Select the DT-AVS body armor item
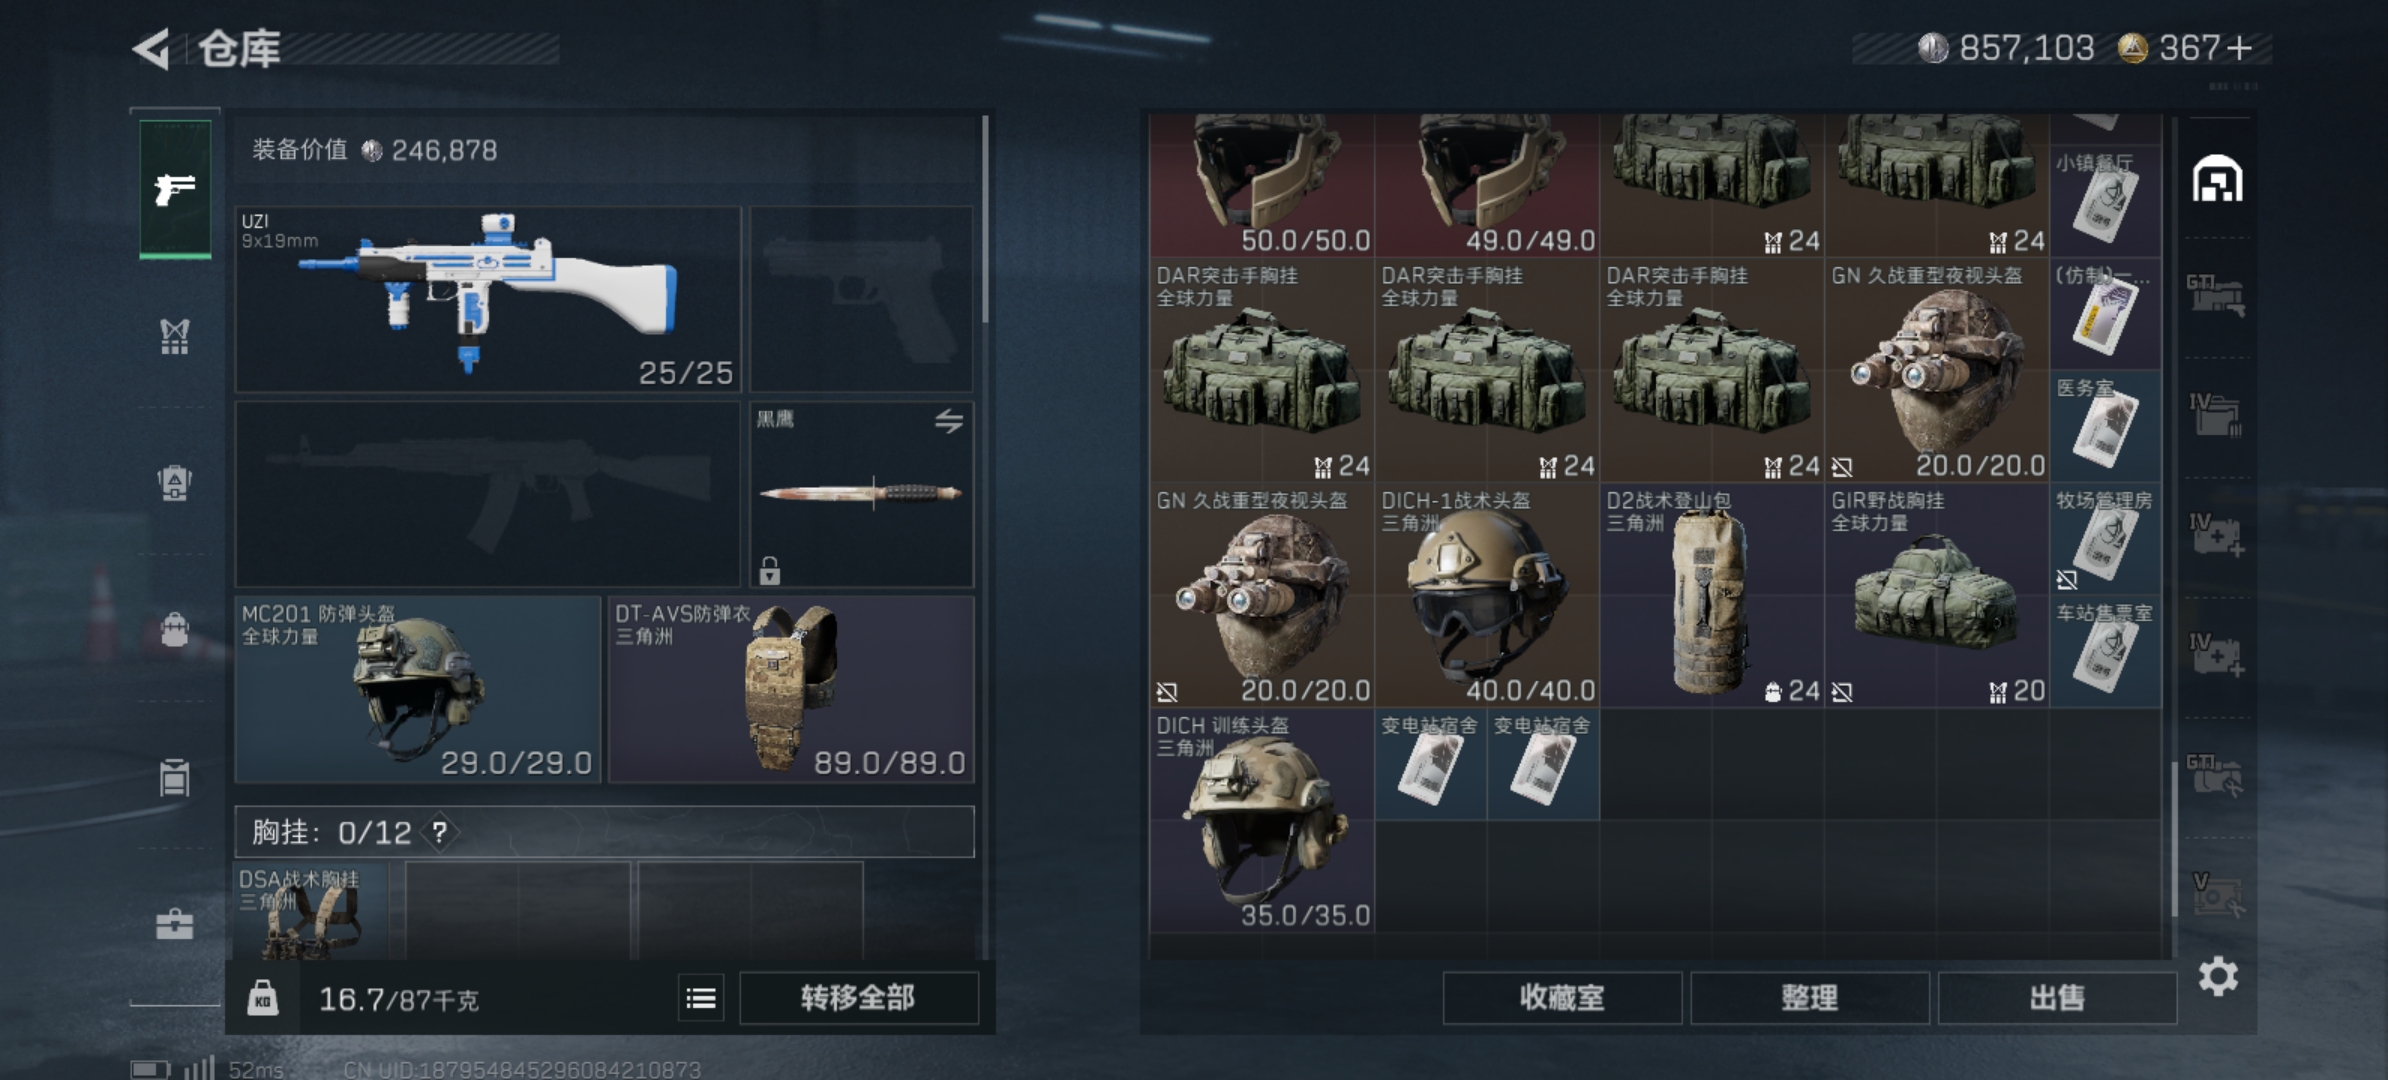This screenshot has height=1080, width=2388. [791, 689]
